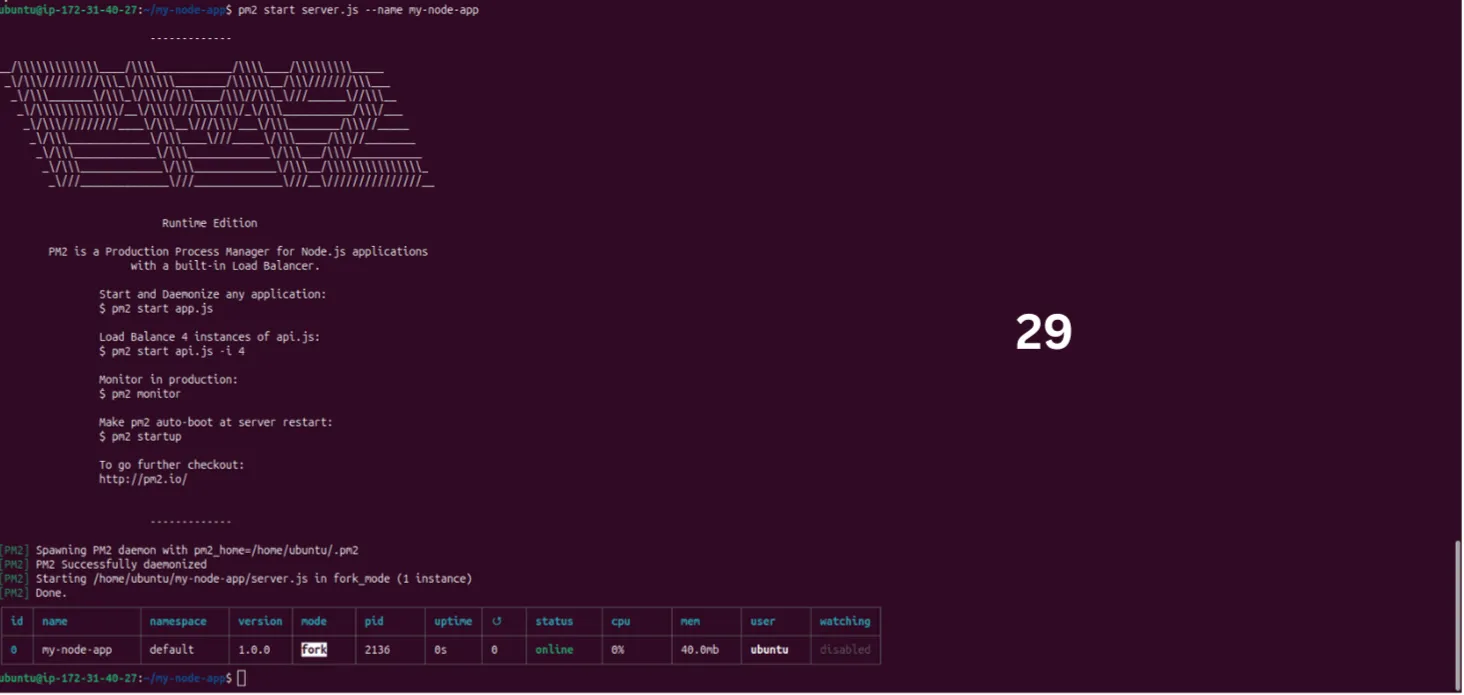Image resolution: width=1464 pixels, height=695 pixels.
Task: Click the '$ pm2 start app.js' example line
Action: point(156,309)
